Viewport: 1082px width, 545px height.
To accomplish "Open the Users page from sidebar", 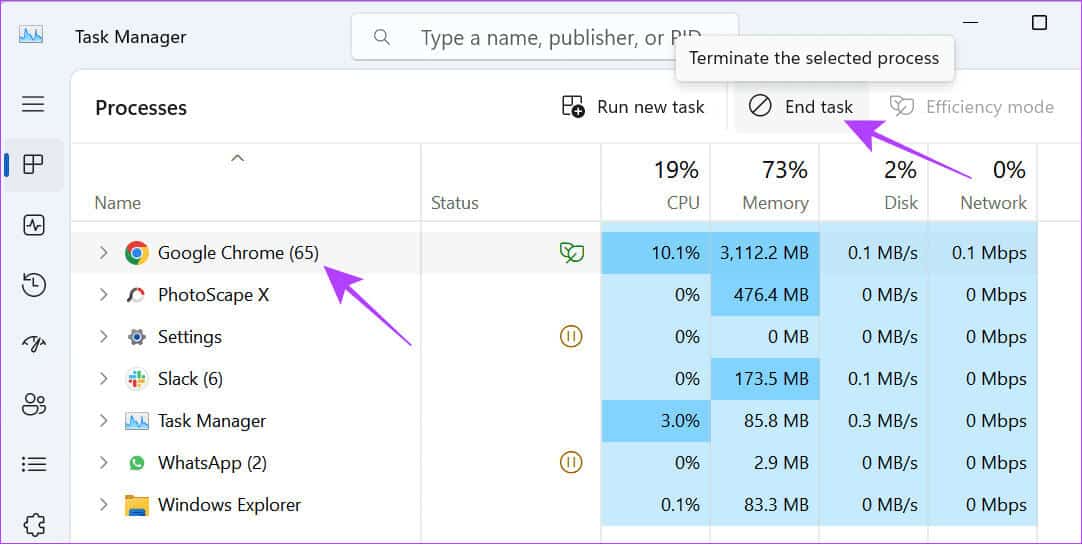I will 33,404.
